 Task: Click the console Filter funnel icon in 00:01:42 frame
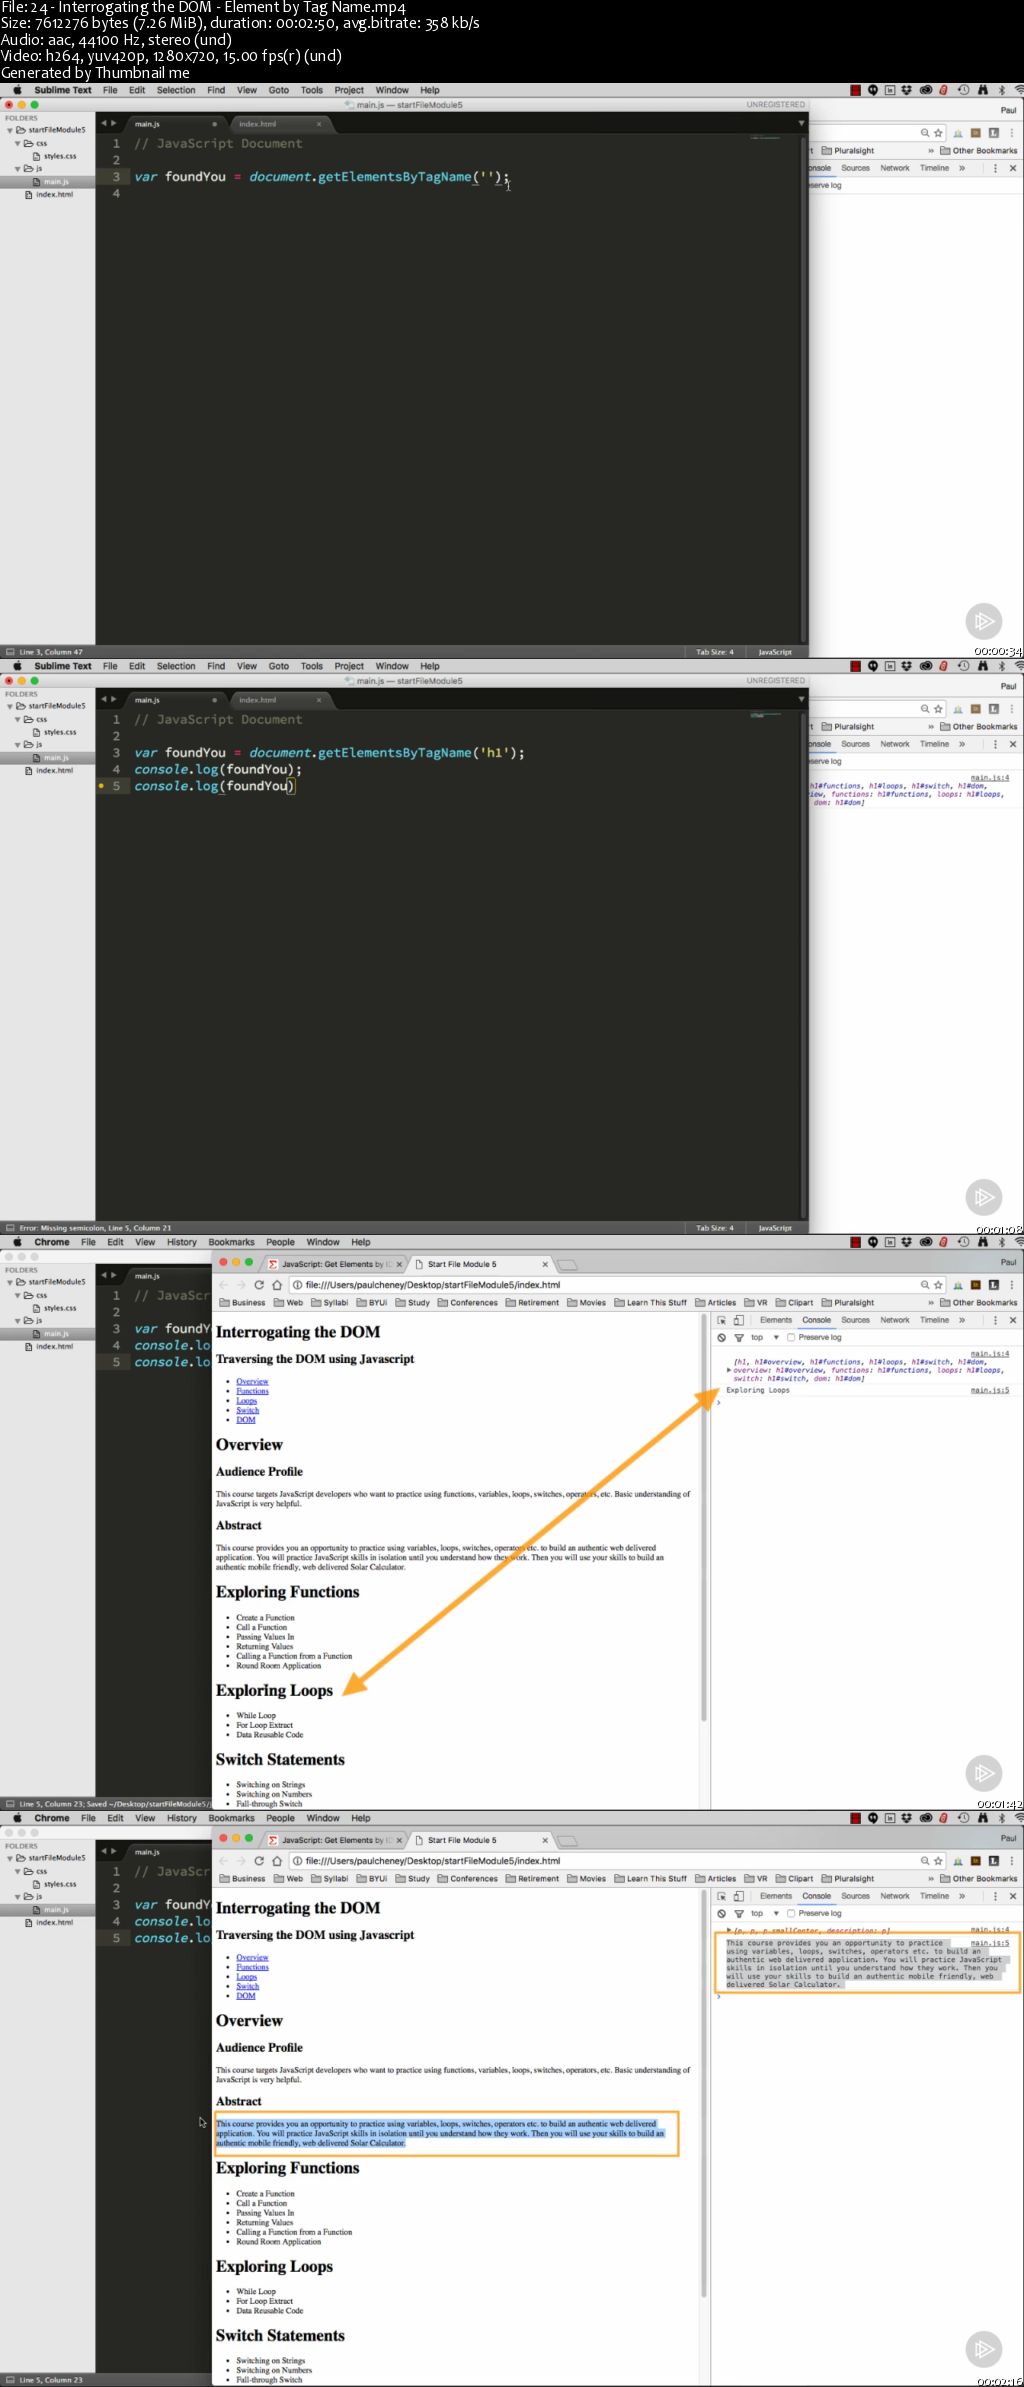click(x=739, y=1337)
